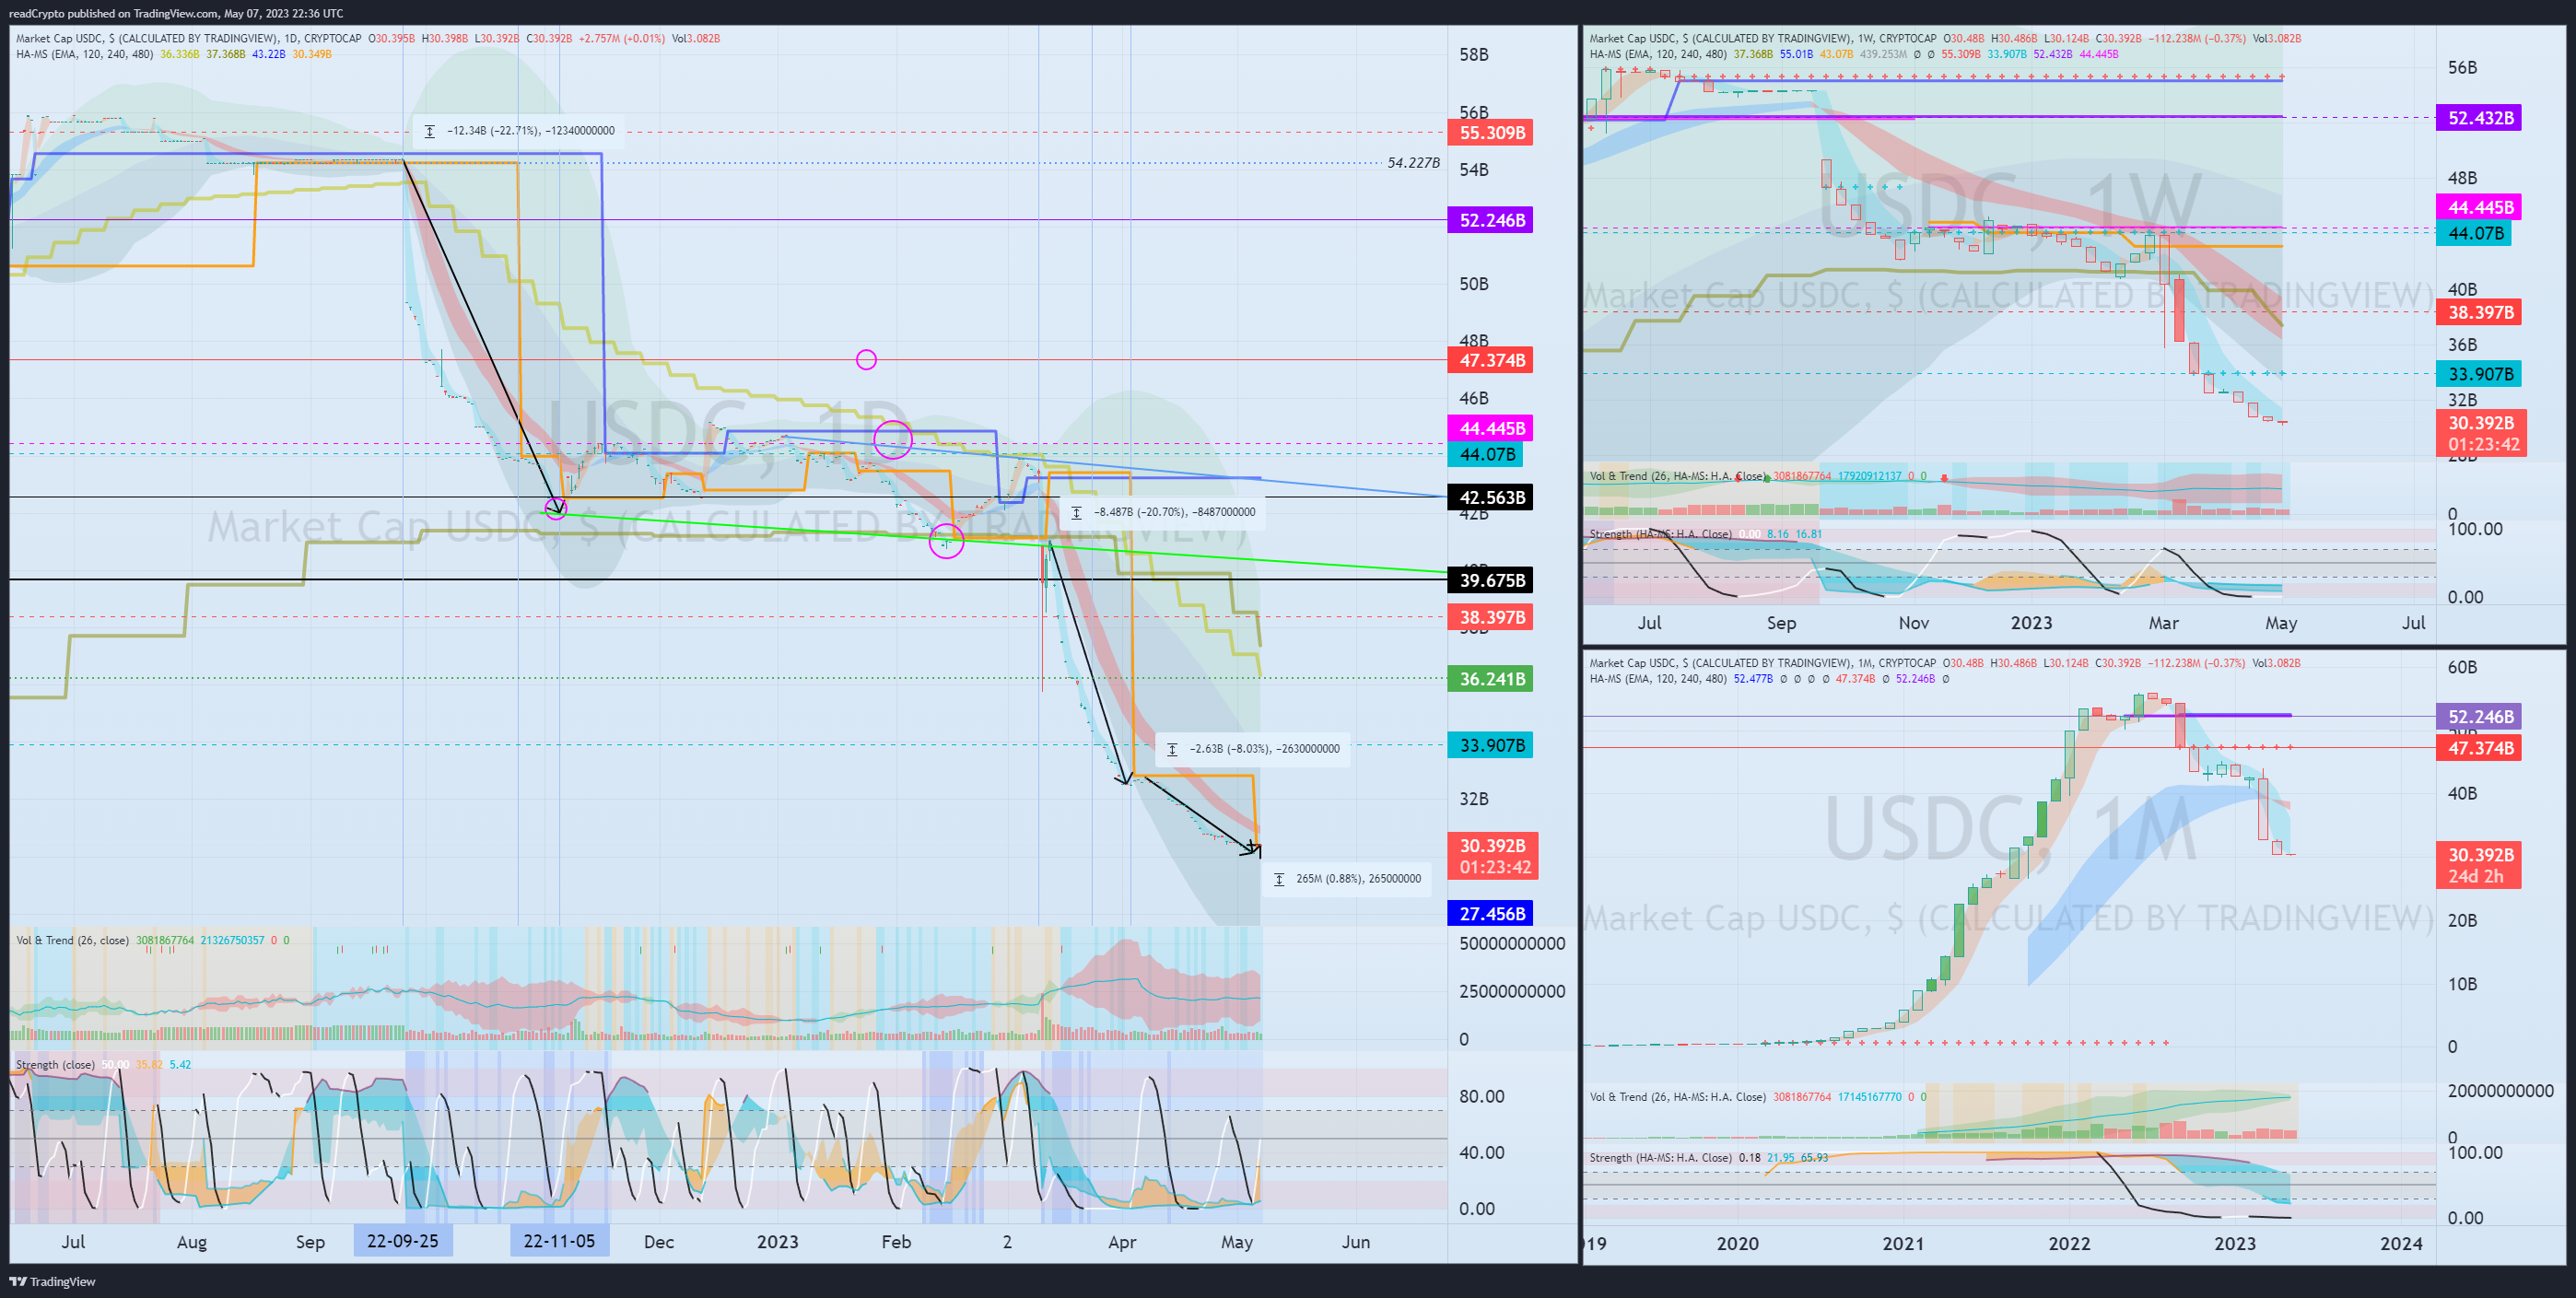
Task: Click Vol & Trend legend on 1M chart
Action: [1677, 1097]
